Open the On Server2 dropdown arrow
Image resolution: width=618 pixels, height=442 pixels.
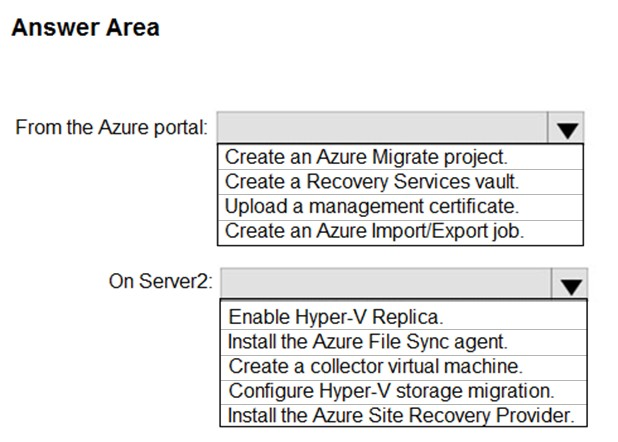(570, 283)
